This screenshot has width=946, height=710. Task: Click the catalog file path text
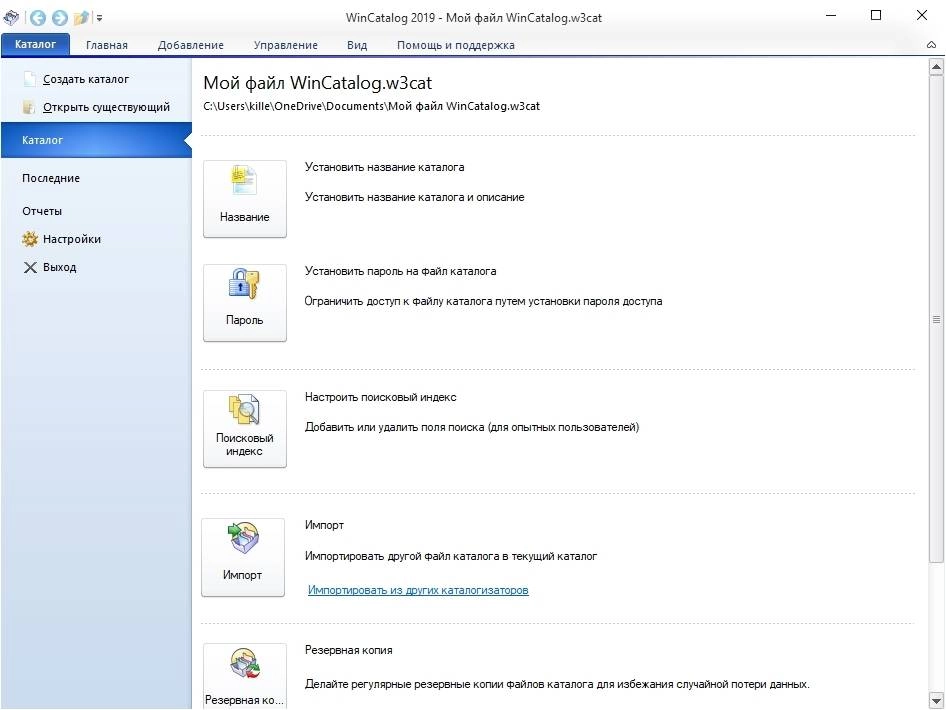tap(371, 106)
